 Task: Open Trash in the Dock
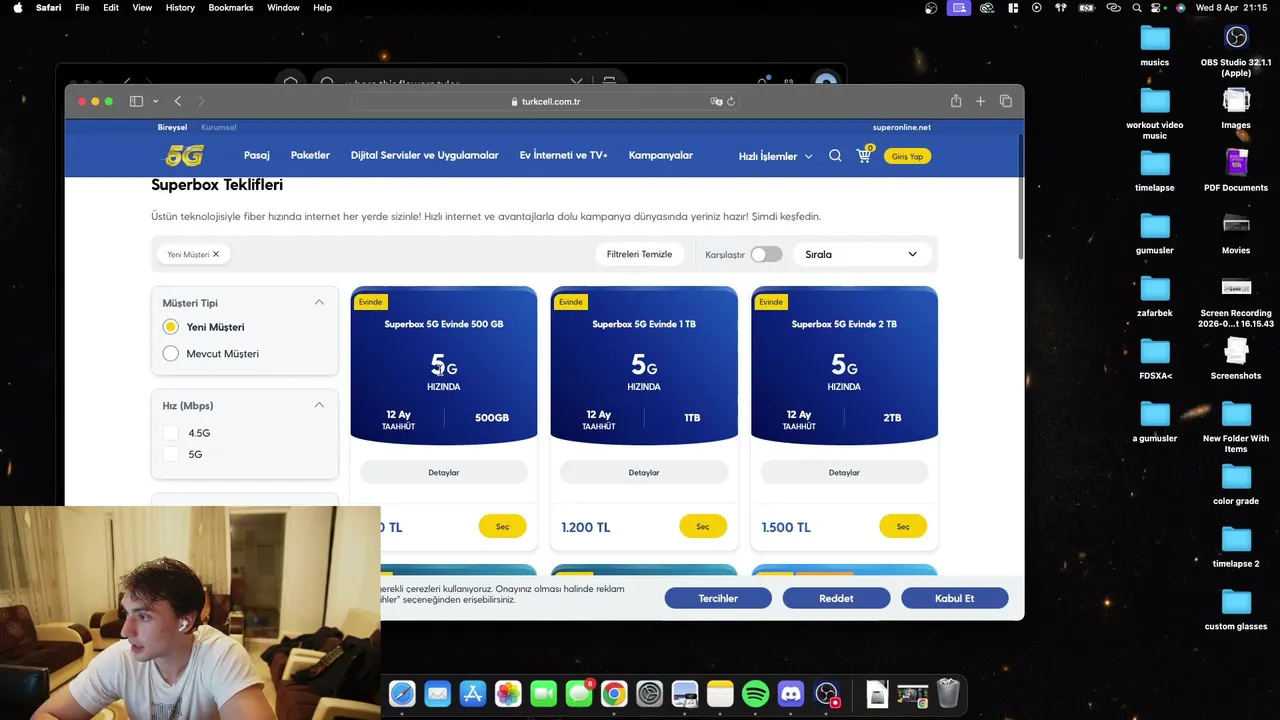[x=948, y=693]
